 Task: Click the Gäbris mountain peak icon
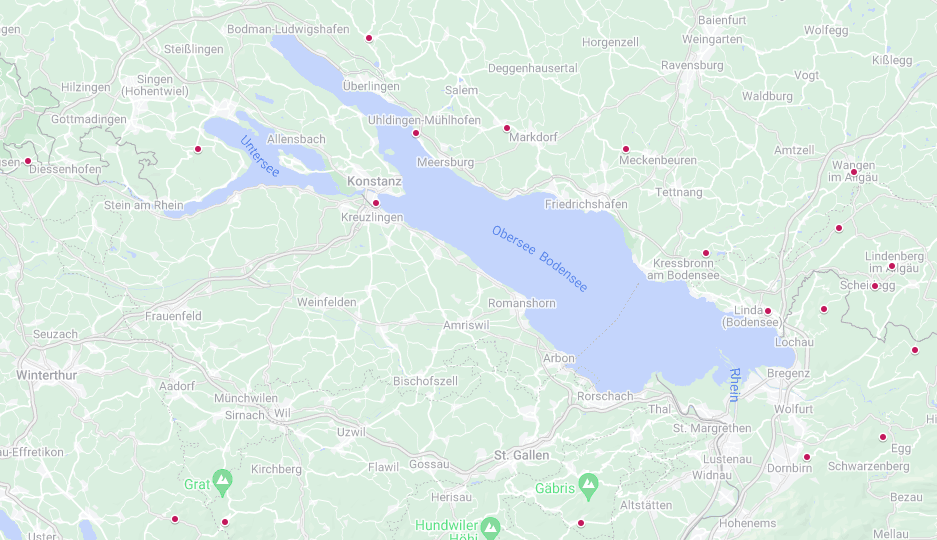[x=588, y=487]
